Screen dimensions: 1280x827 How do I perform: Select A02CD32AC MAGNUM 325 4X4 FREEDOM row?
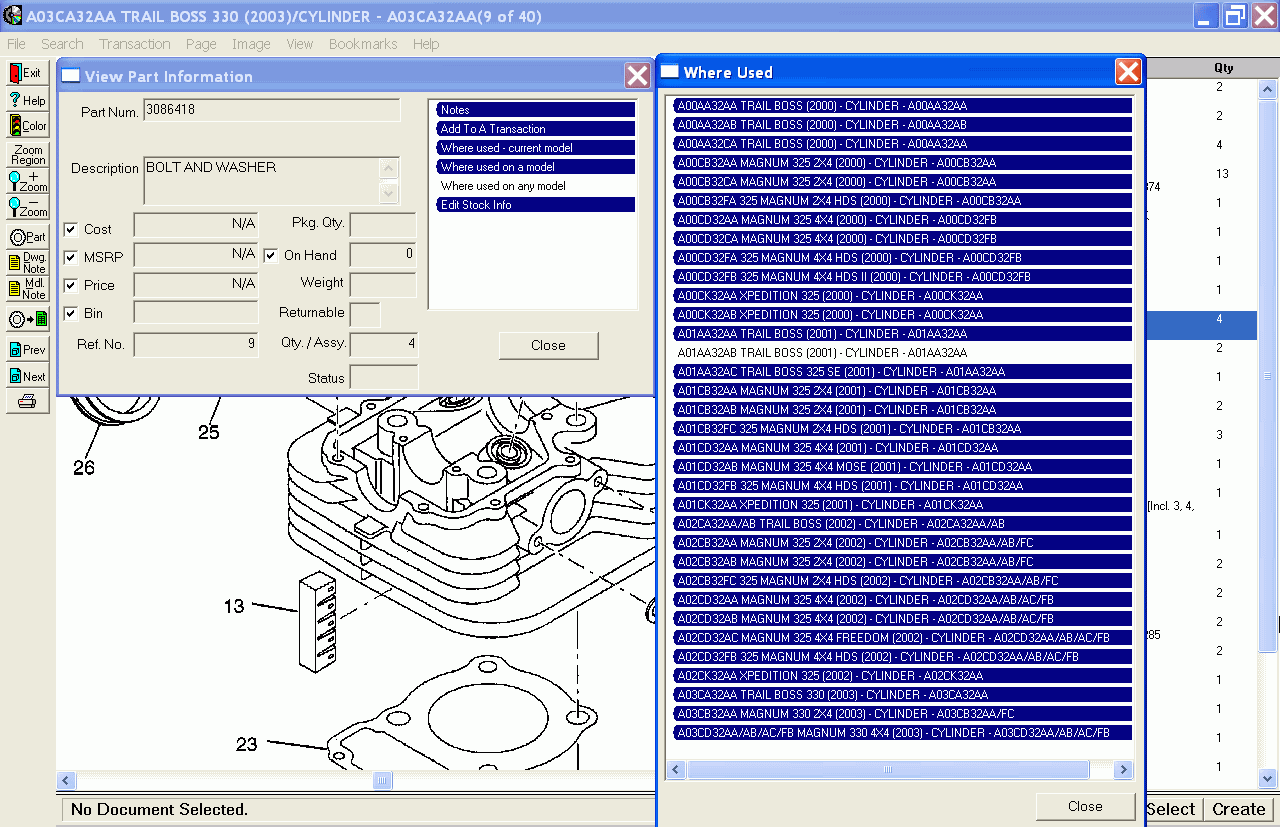903,638
